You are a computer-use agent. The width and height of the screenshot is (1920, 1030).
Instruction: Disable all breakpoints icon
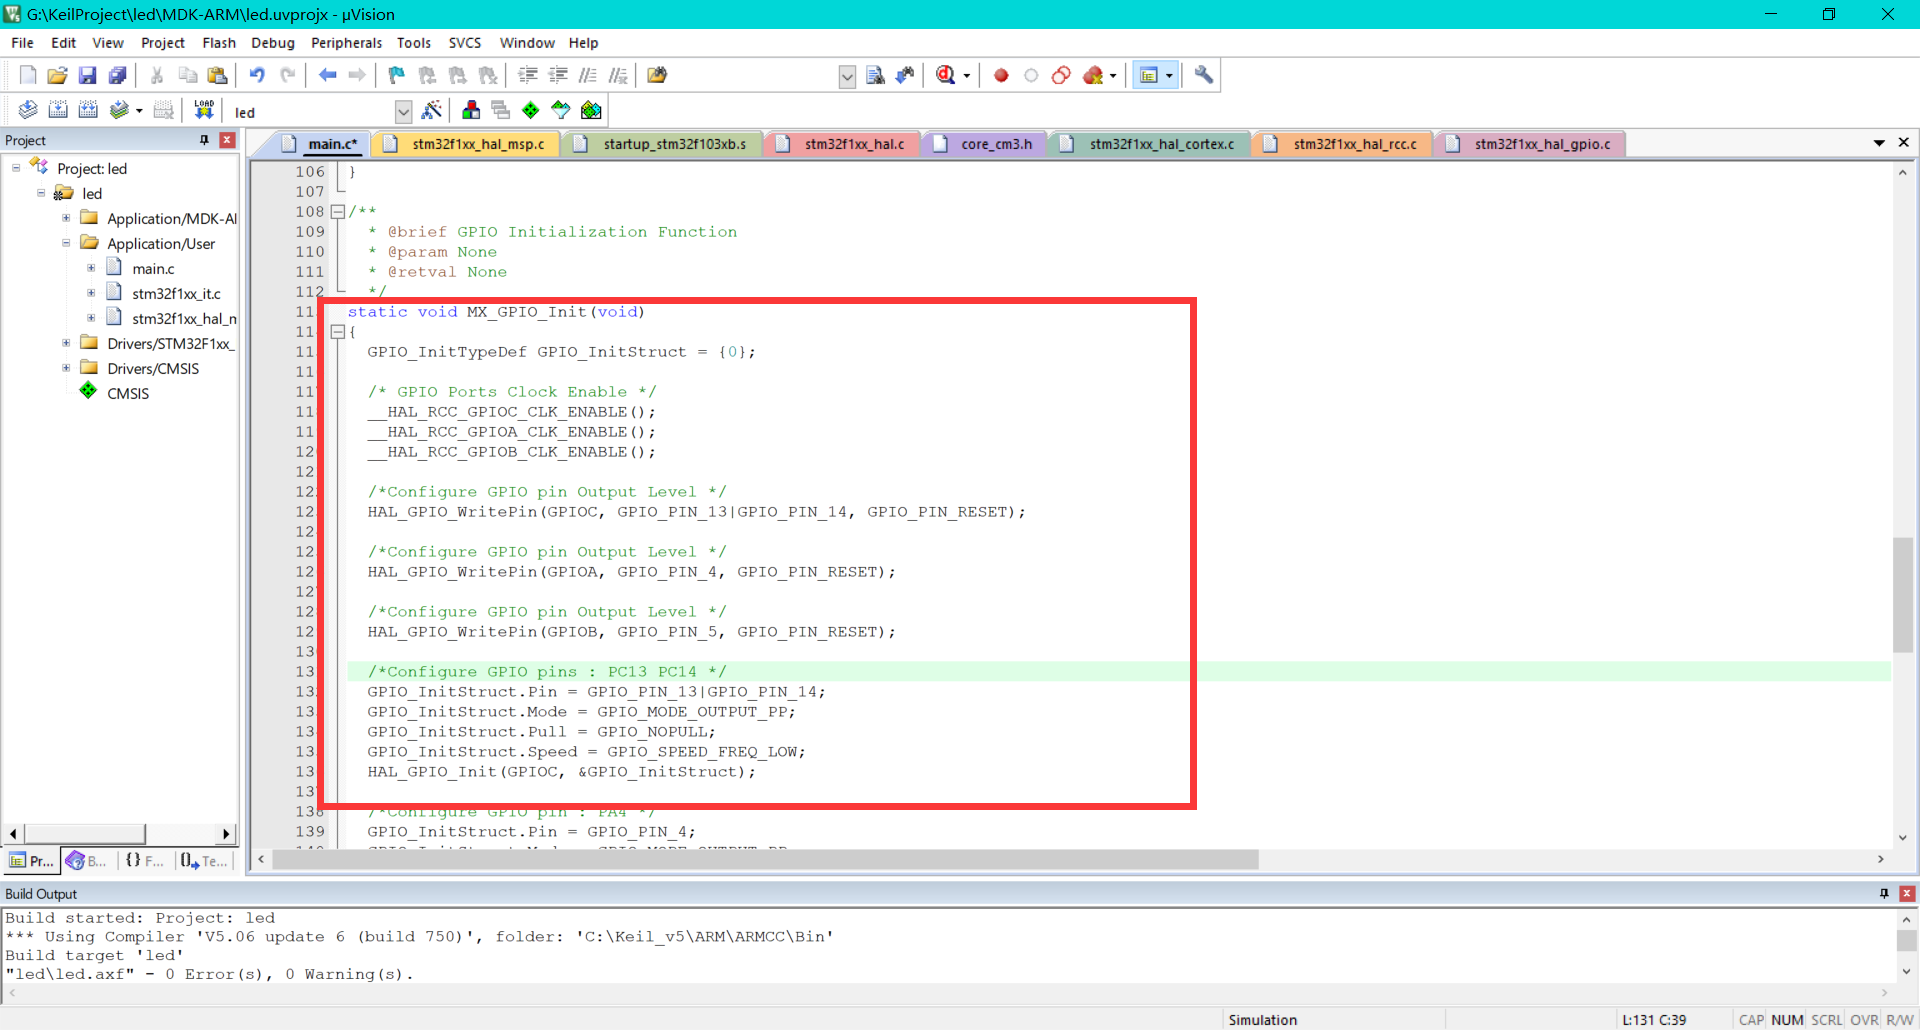(1061, 75)
